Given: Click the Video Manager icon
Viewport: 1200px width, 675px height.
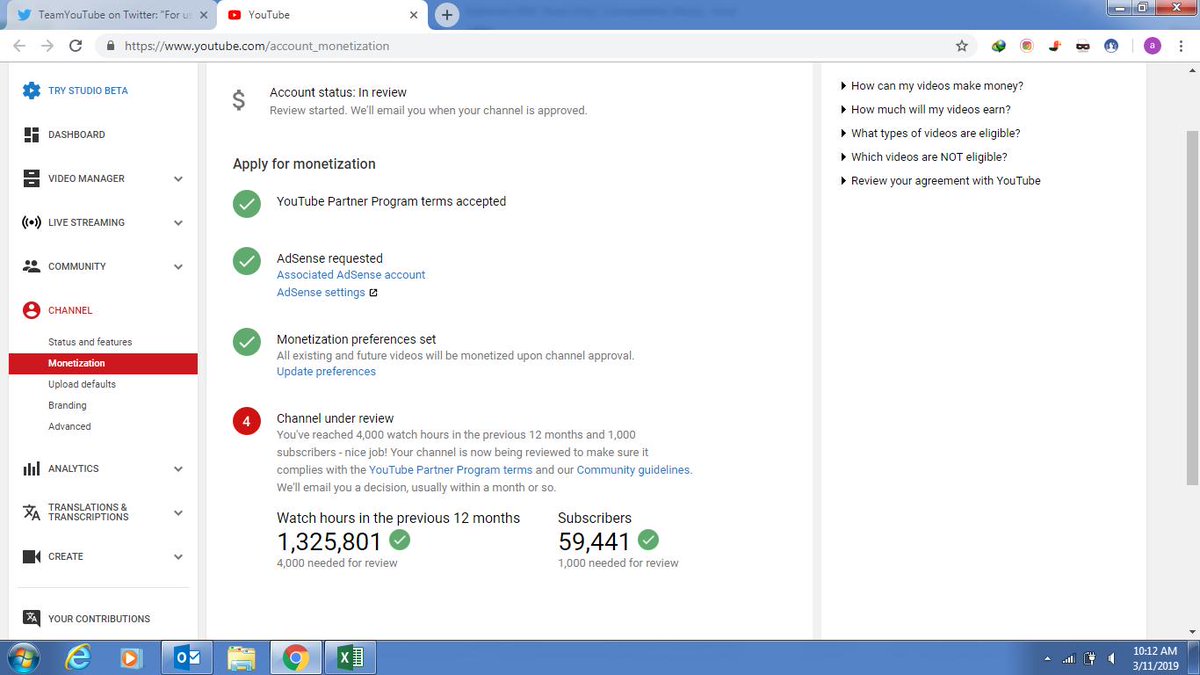Looking at the screenshot, I should tap(31, 179).
